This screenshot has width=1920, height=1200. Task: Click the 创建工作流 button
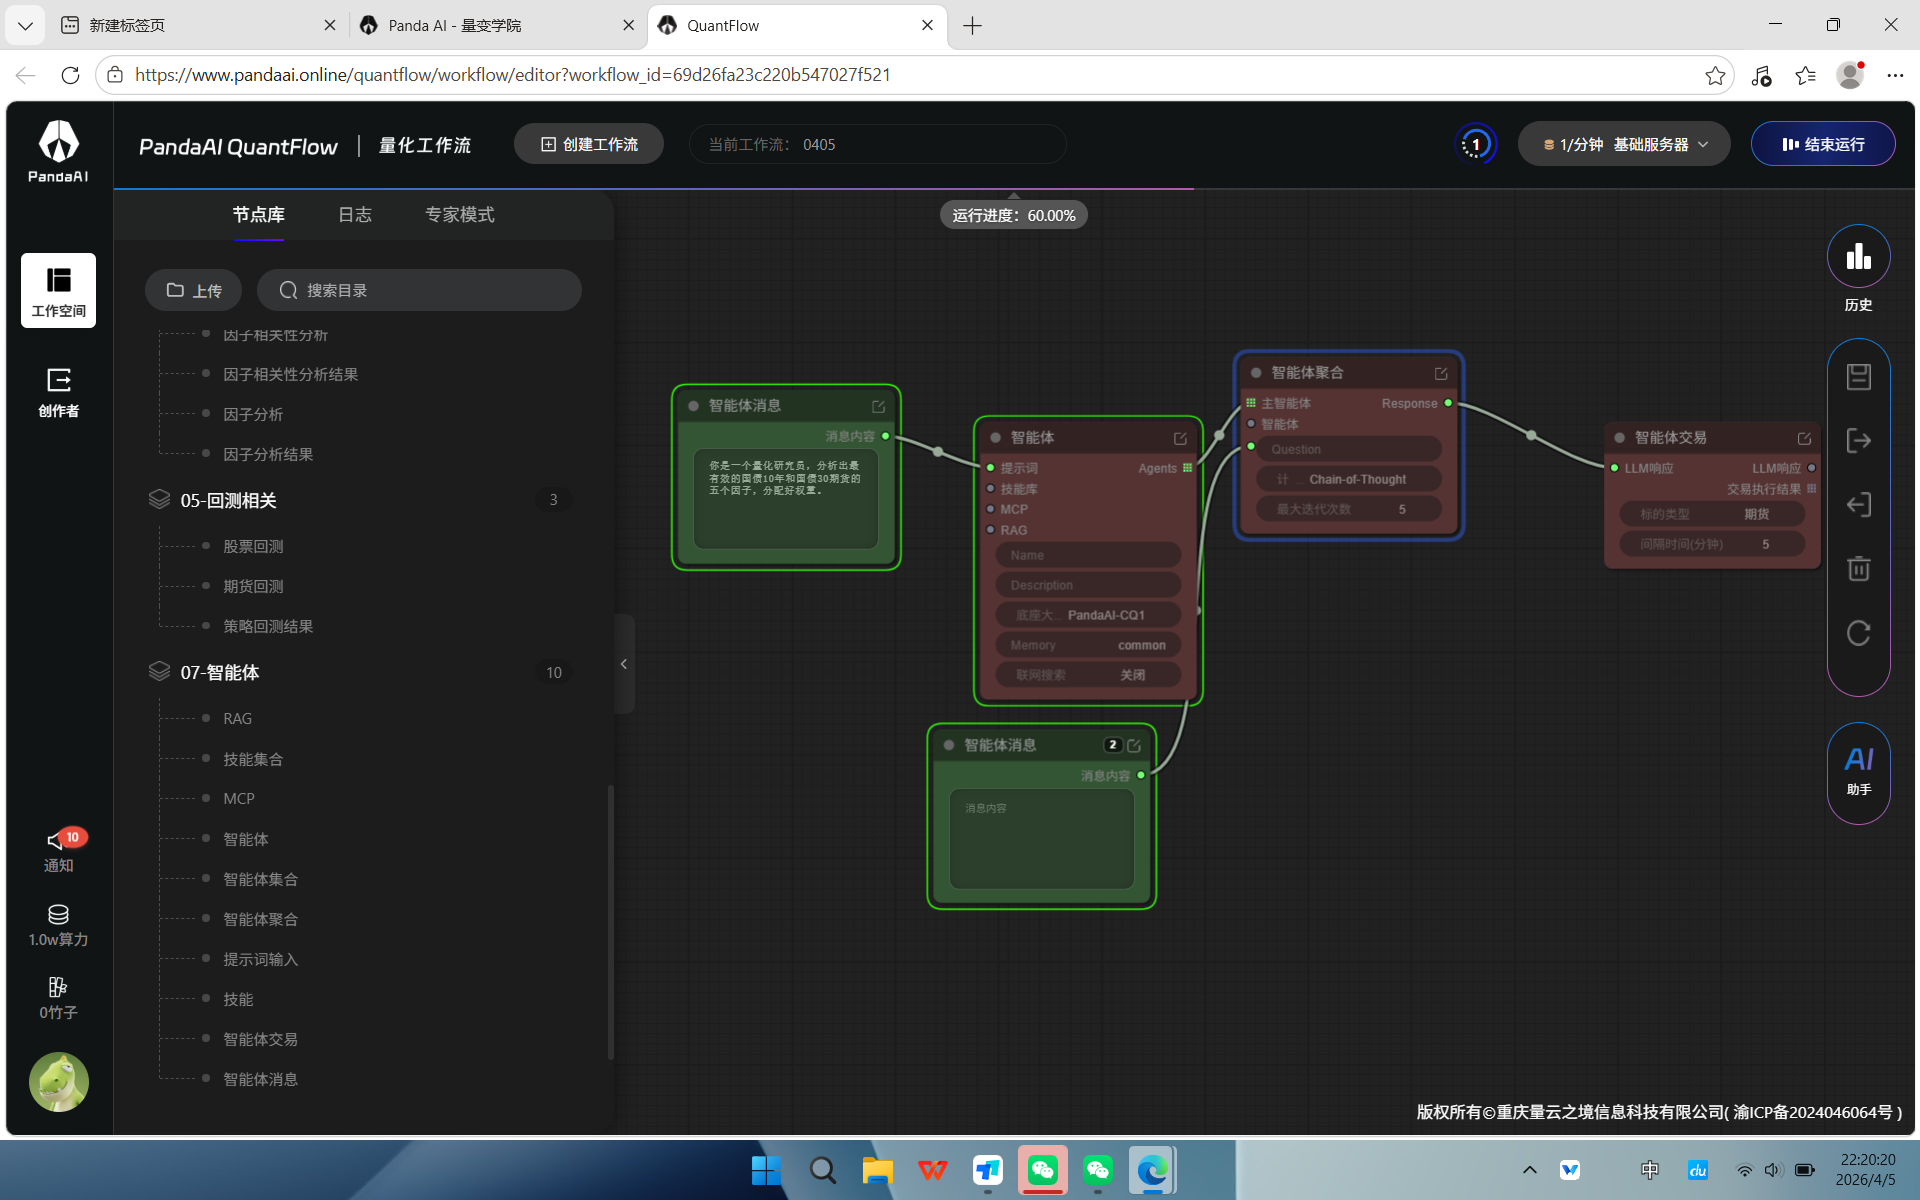tap(589, 145)
